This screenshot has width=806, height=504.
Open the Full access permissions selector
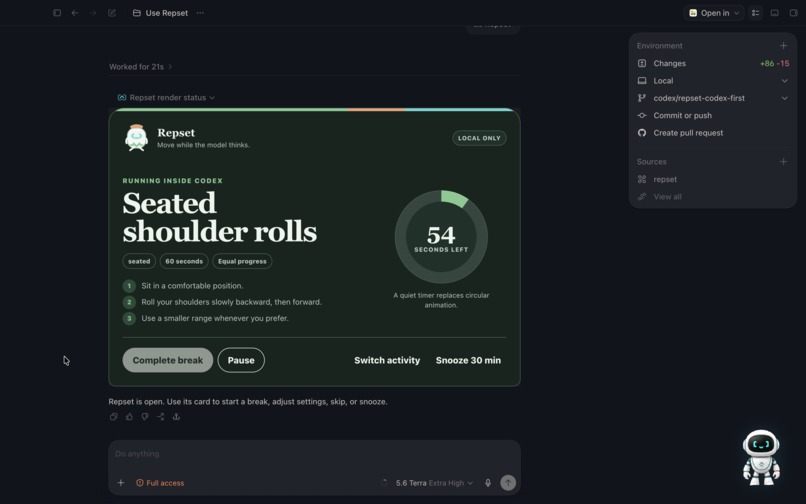(x=160, y=482)
